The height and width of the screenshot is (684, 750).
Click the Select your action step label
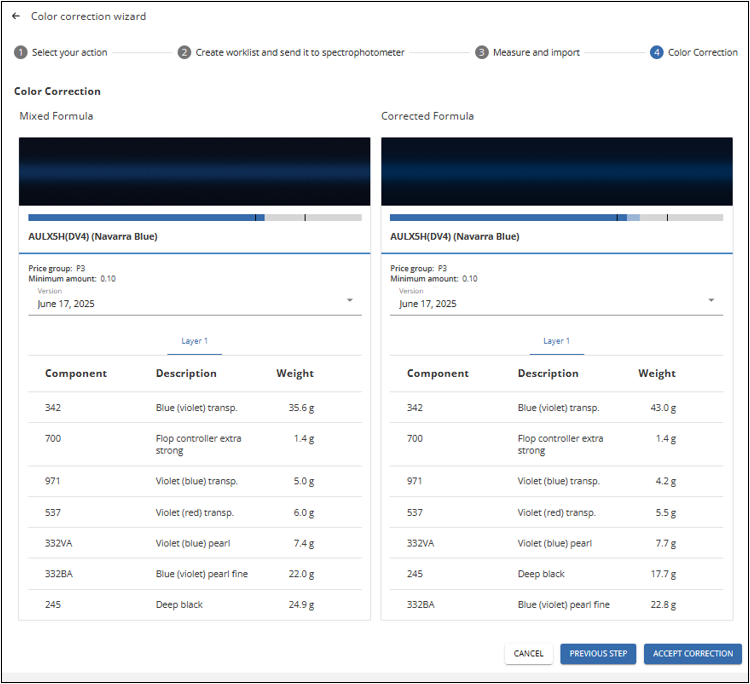[69, 53]
